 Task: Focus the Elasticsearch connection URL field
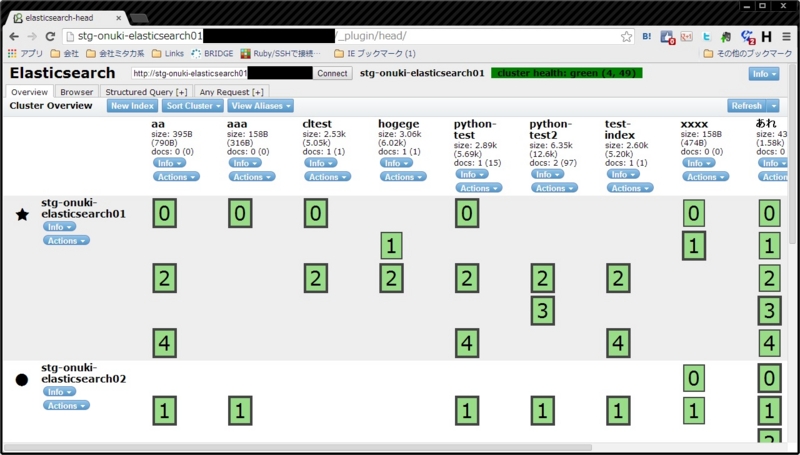(x=222, y=73)
